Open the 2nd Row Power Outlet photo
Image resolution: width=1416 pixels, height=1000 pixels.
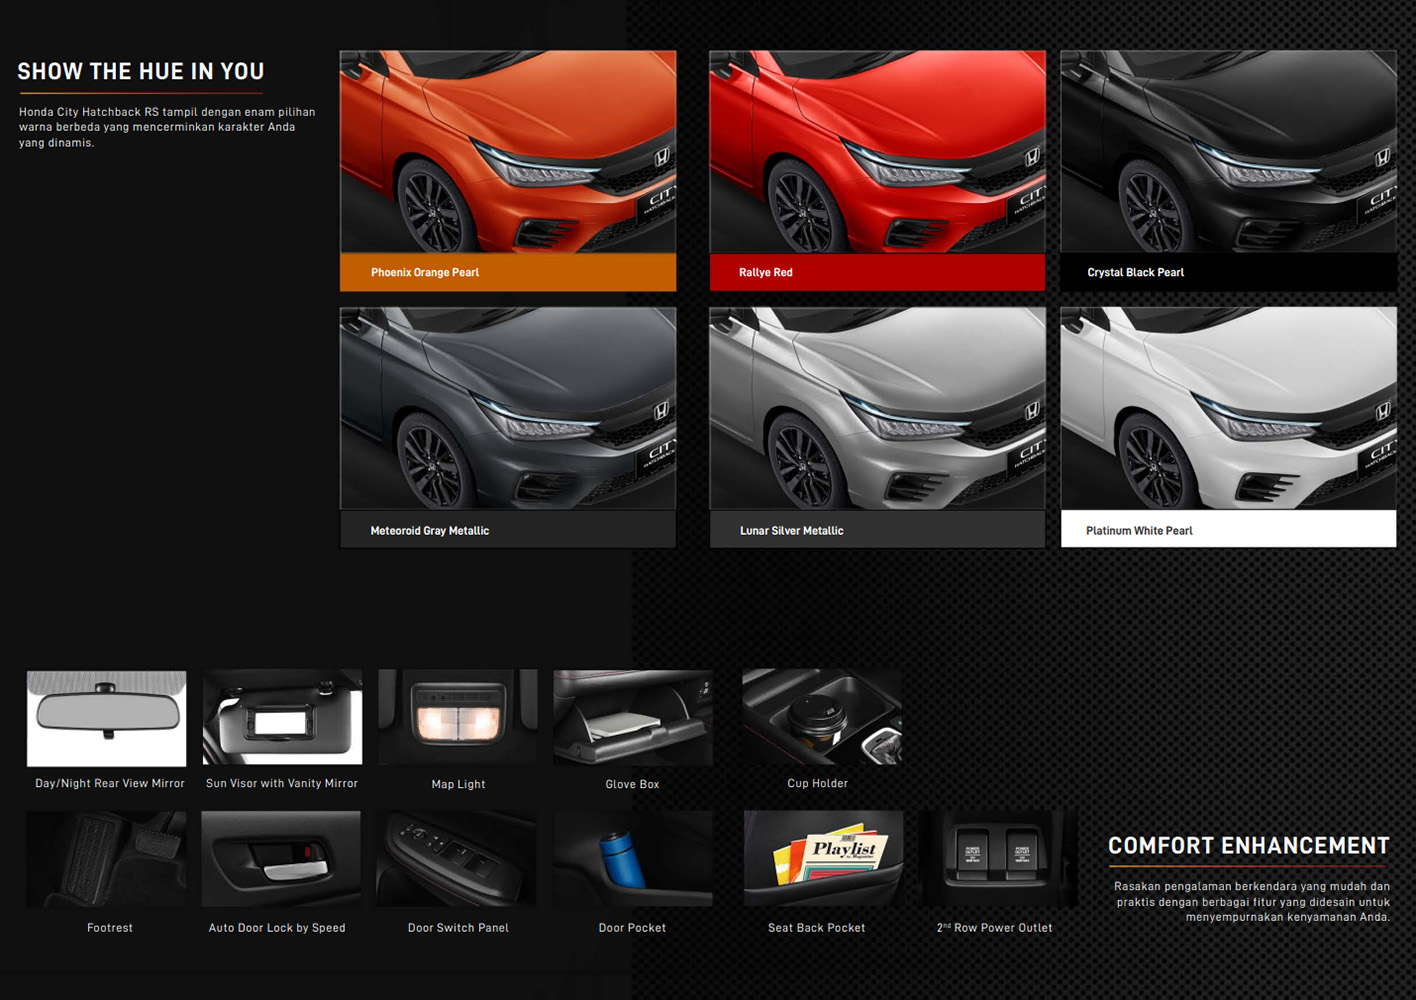point(998,860)
